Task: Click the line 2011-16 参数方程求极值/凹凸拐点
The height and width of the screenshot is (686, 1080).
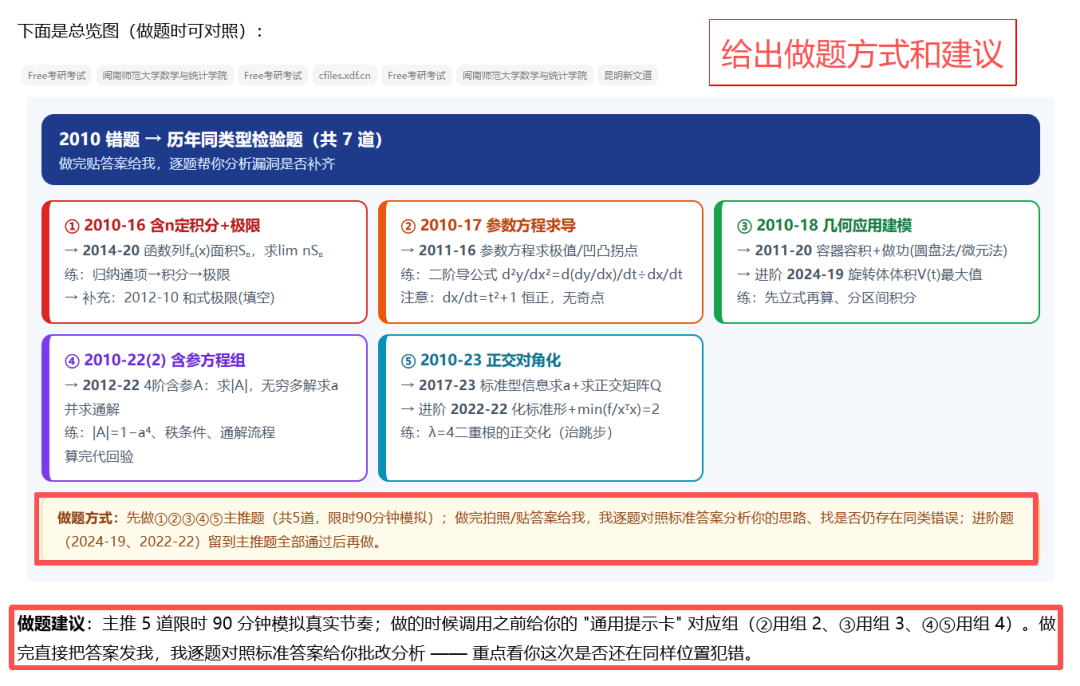Action: pos(519,251)
